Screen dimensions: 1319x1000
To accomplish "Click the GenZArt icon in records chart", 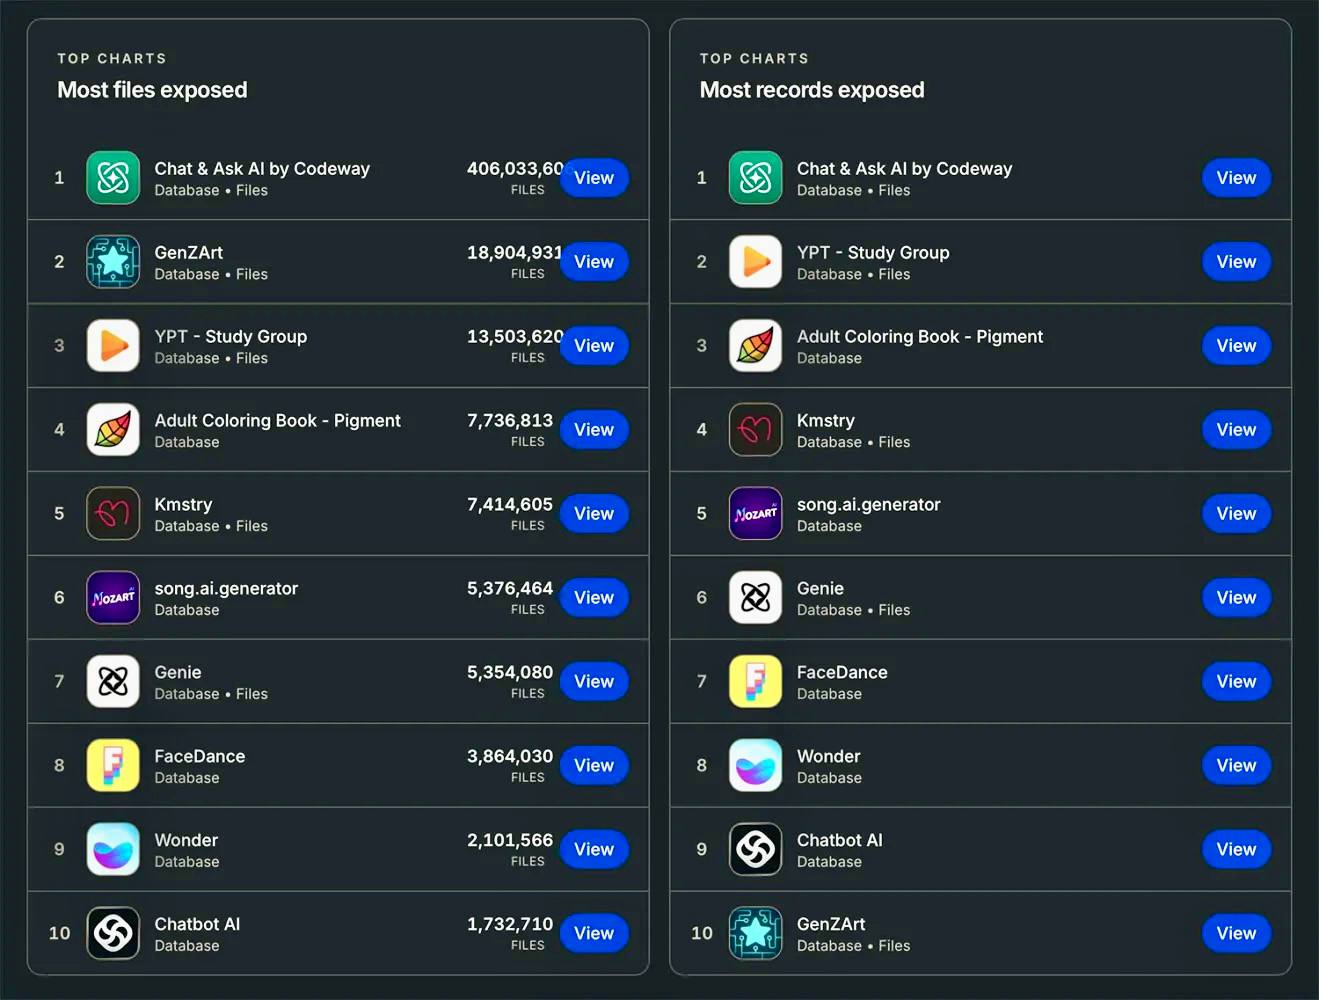I will (x=755, y=933).
